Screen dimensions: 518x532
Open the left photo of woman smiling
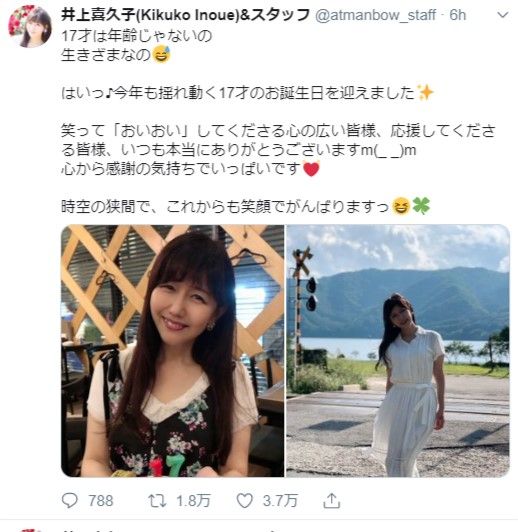tap(173, 350)
